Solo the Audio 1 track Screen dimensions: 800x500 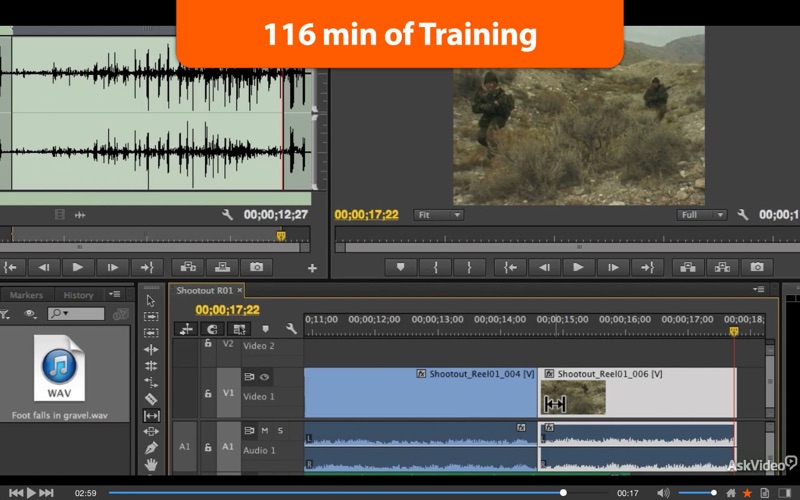[280, 431]
